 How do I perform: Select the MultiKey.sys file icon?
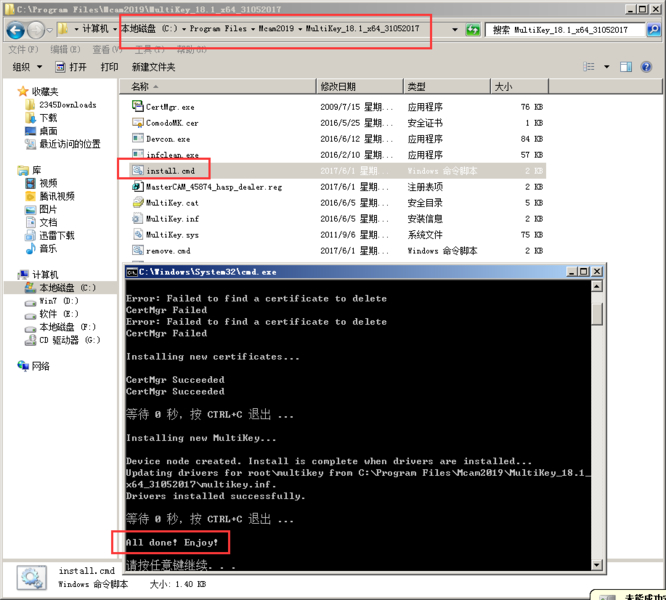(x=138, y=235)
